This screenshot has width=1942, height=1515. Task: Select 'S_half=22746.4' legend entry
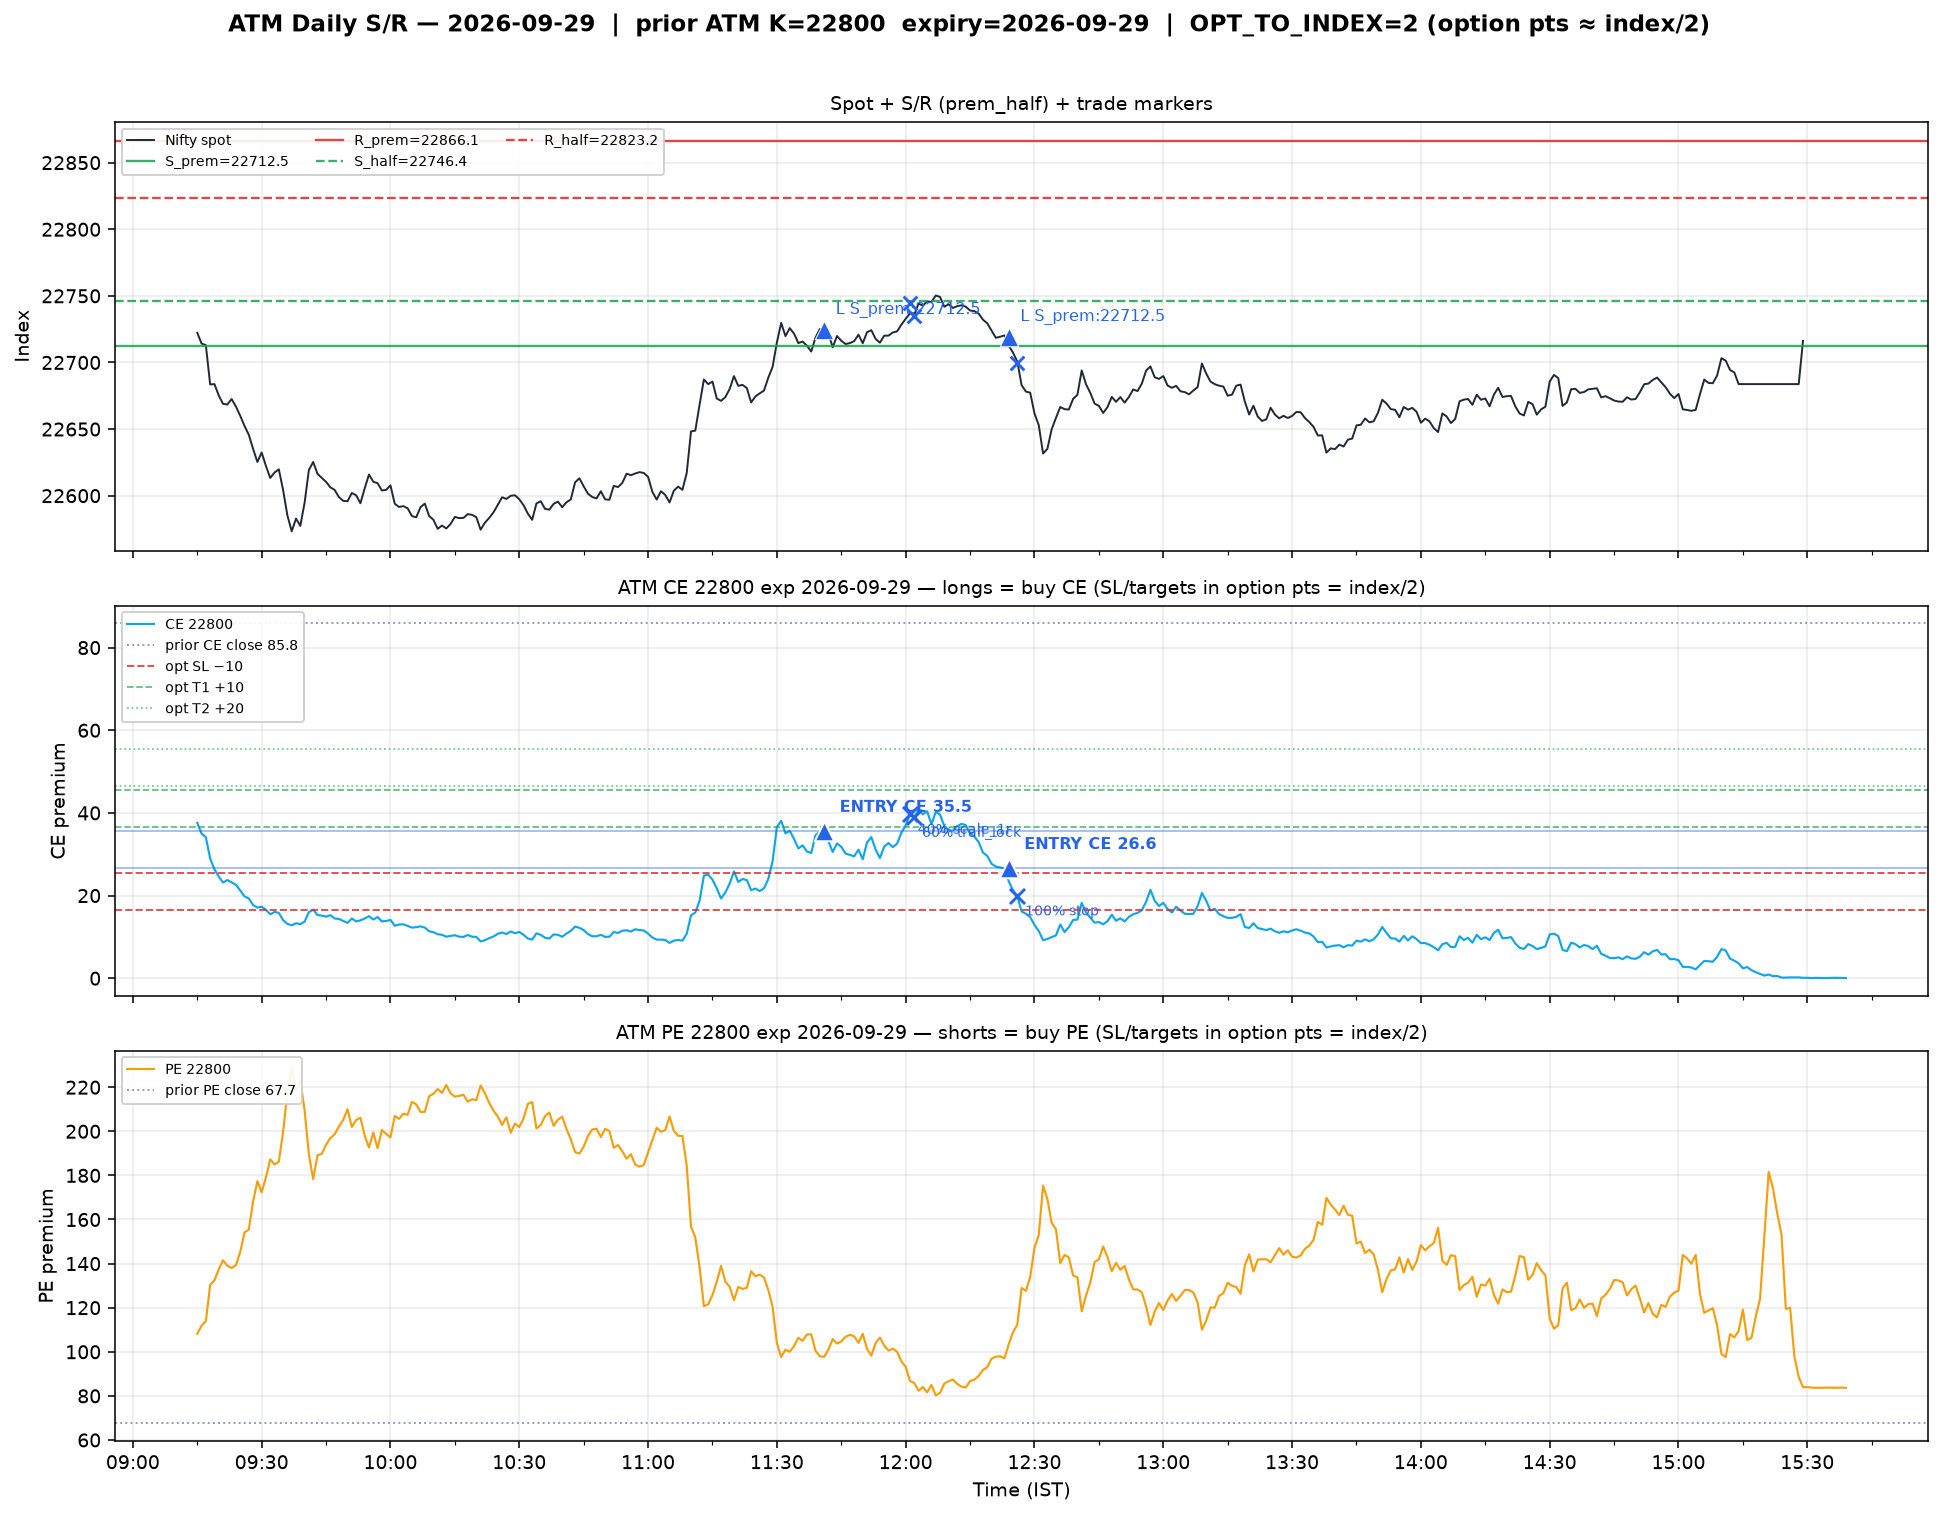click(x=391, y=162)
